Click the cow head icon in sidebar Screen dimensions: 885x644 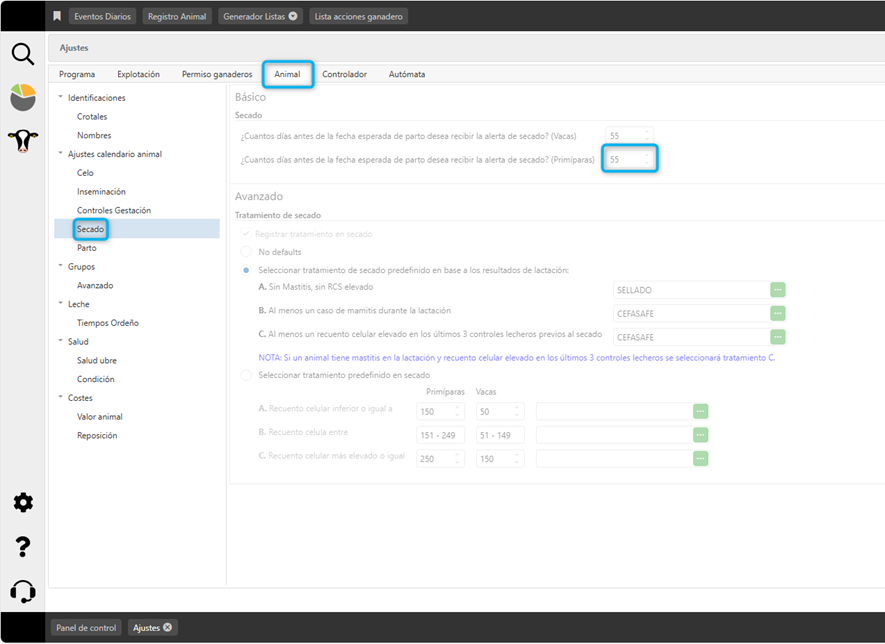tap(23, 140)
